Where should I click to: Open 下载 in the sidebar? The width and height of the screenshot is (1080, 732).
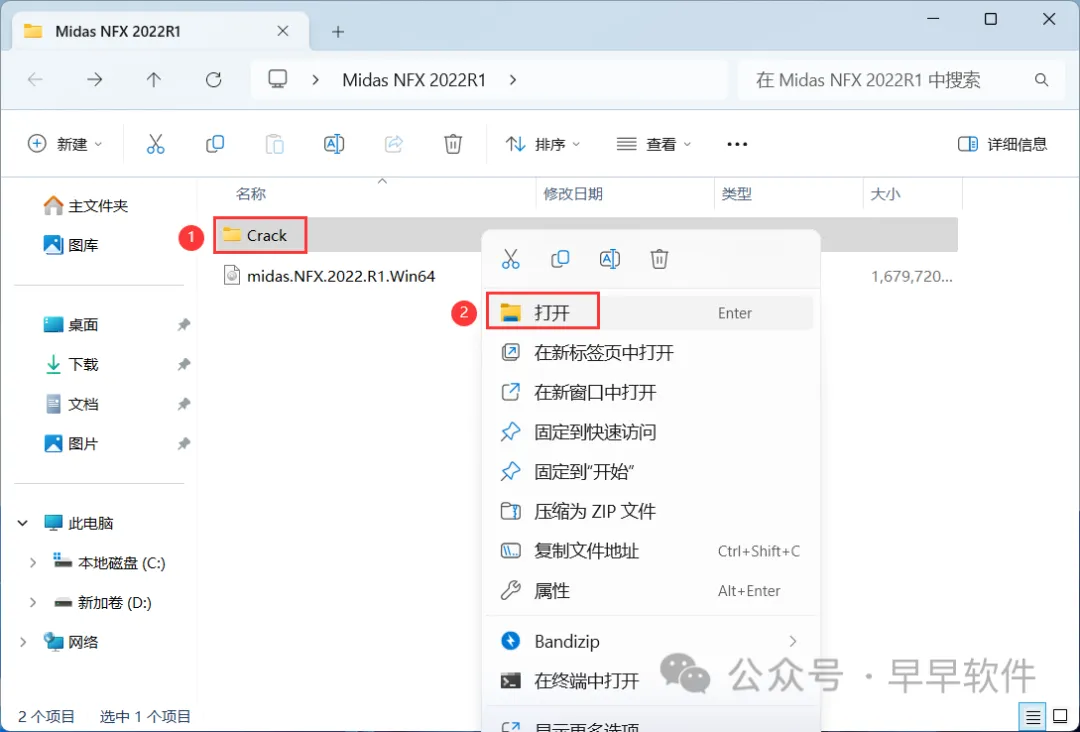[72, 364]
